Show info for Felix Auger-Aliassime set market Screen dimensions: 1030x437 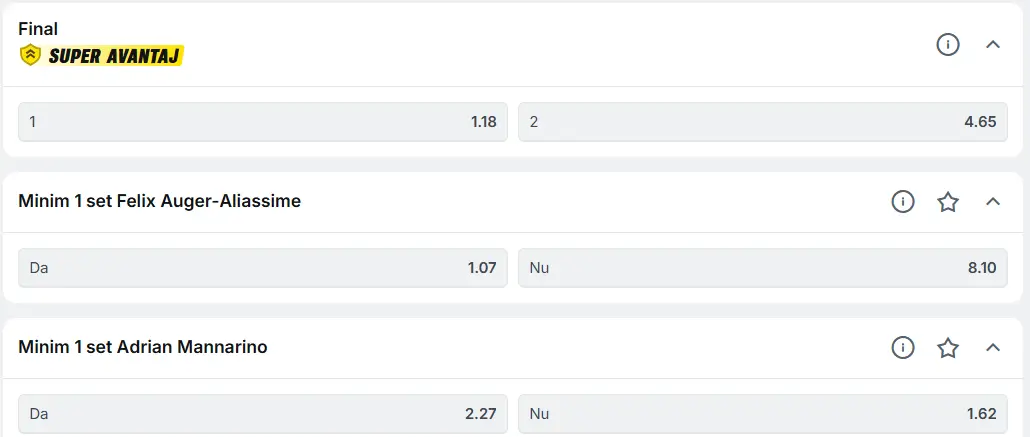click(x=903, y=202)
